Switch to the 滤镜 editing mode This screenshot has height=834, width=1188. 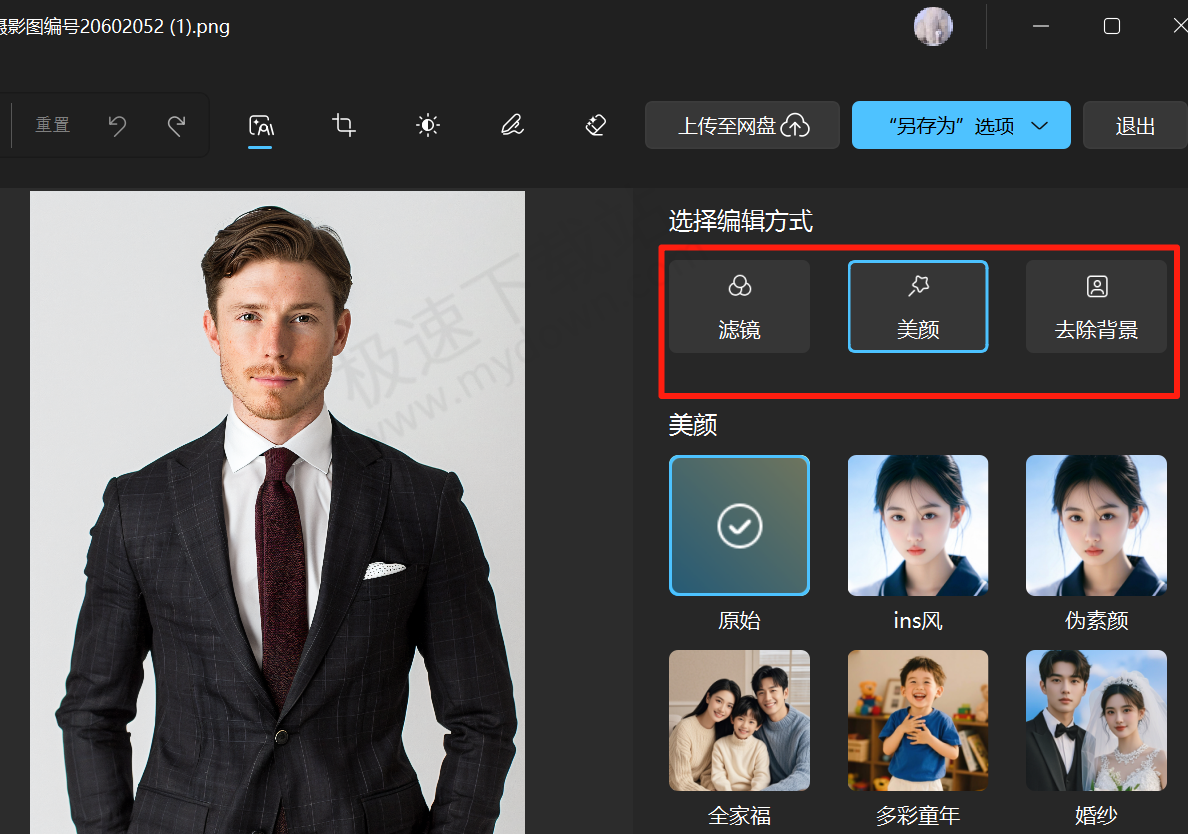pos(739,306)
